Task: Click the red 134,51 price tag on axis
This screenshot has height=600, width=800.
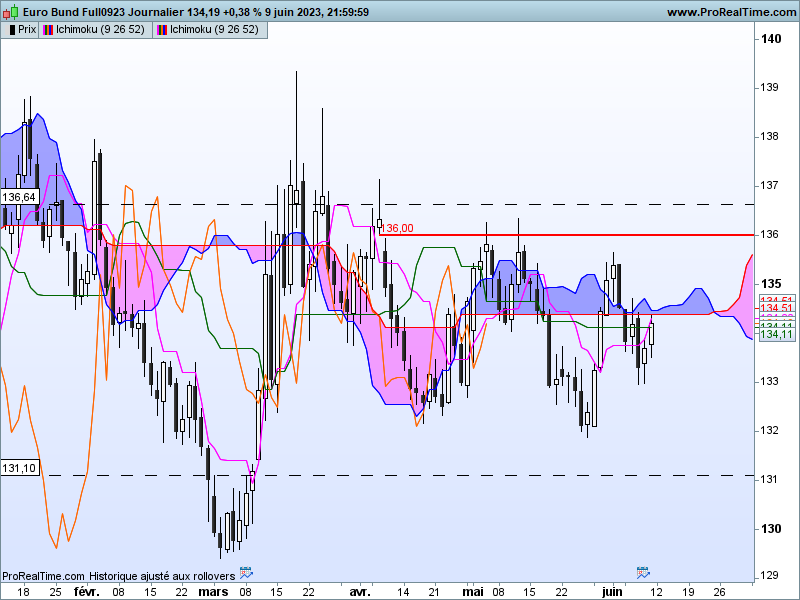Action: coord(777,308)
